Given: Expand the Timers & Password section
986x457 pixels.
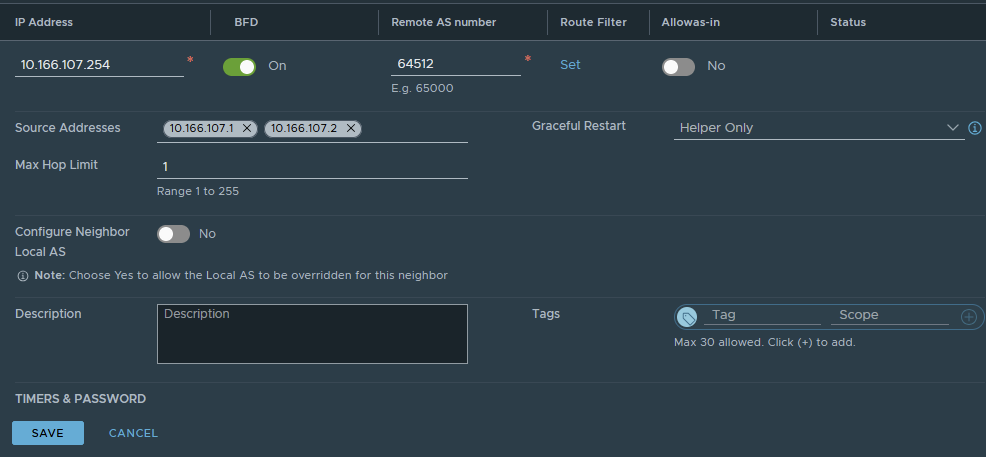Looking at the screenshot, I should (80, 399).
